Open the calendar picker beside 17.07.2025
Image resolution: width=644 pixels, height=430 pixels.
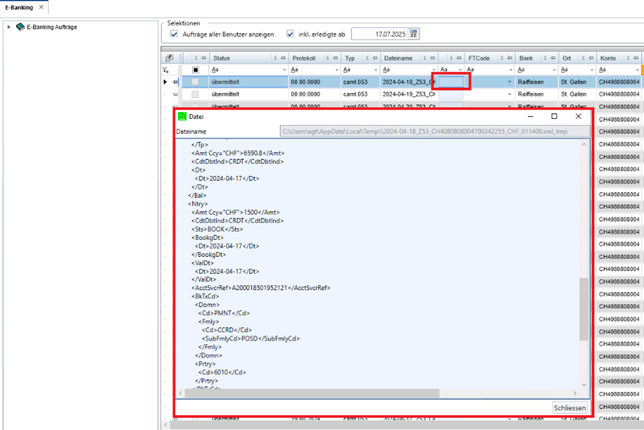(x=414, y=34)
